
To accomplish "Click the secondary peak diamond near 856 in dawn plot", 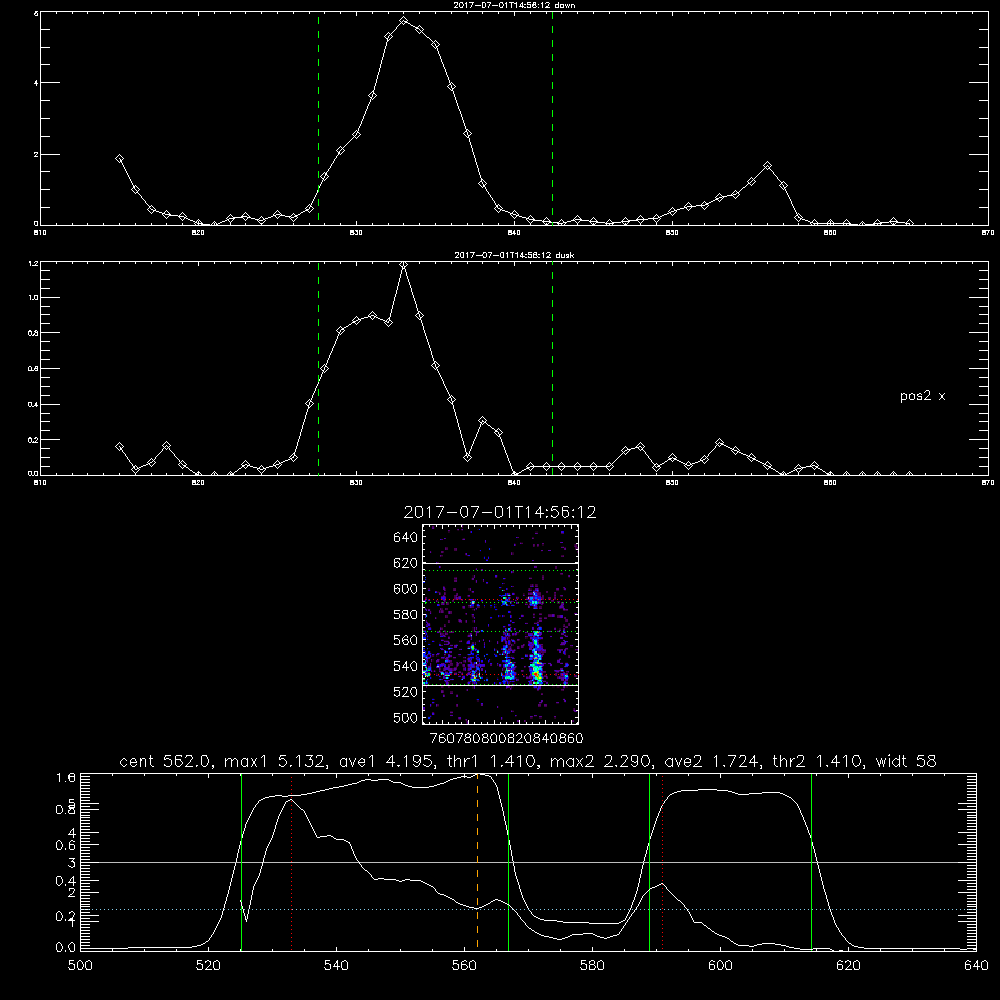I will 767,166.
